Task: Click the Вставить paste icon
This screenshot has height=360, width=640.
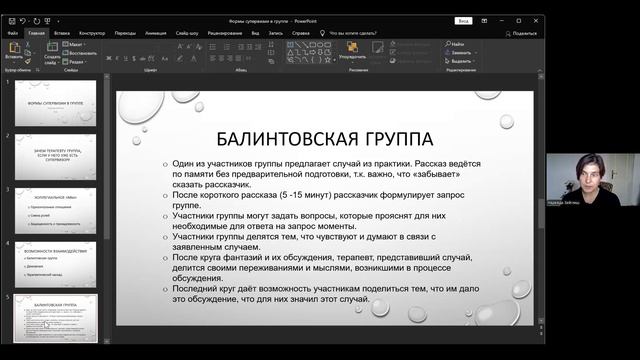Action: [x=14, y=48]
